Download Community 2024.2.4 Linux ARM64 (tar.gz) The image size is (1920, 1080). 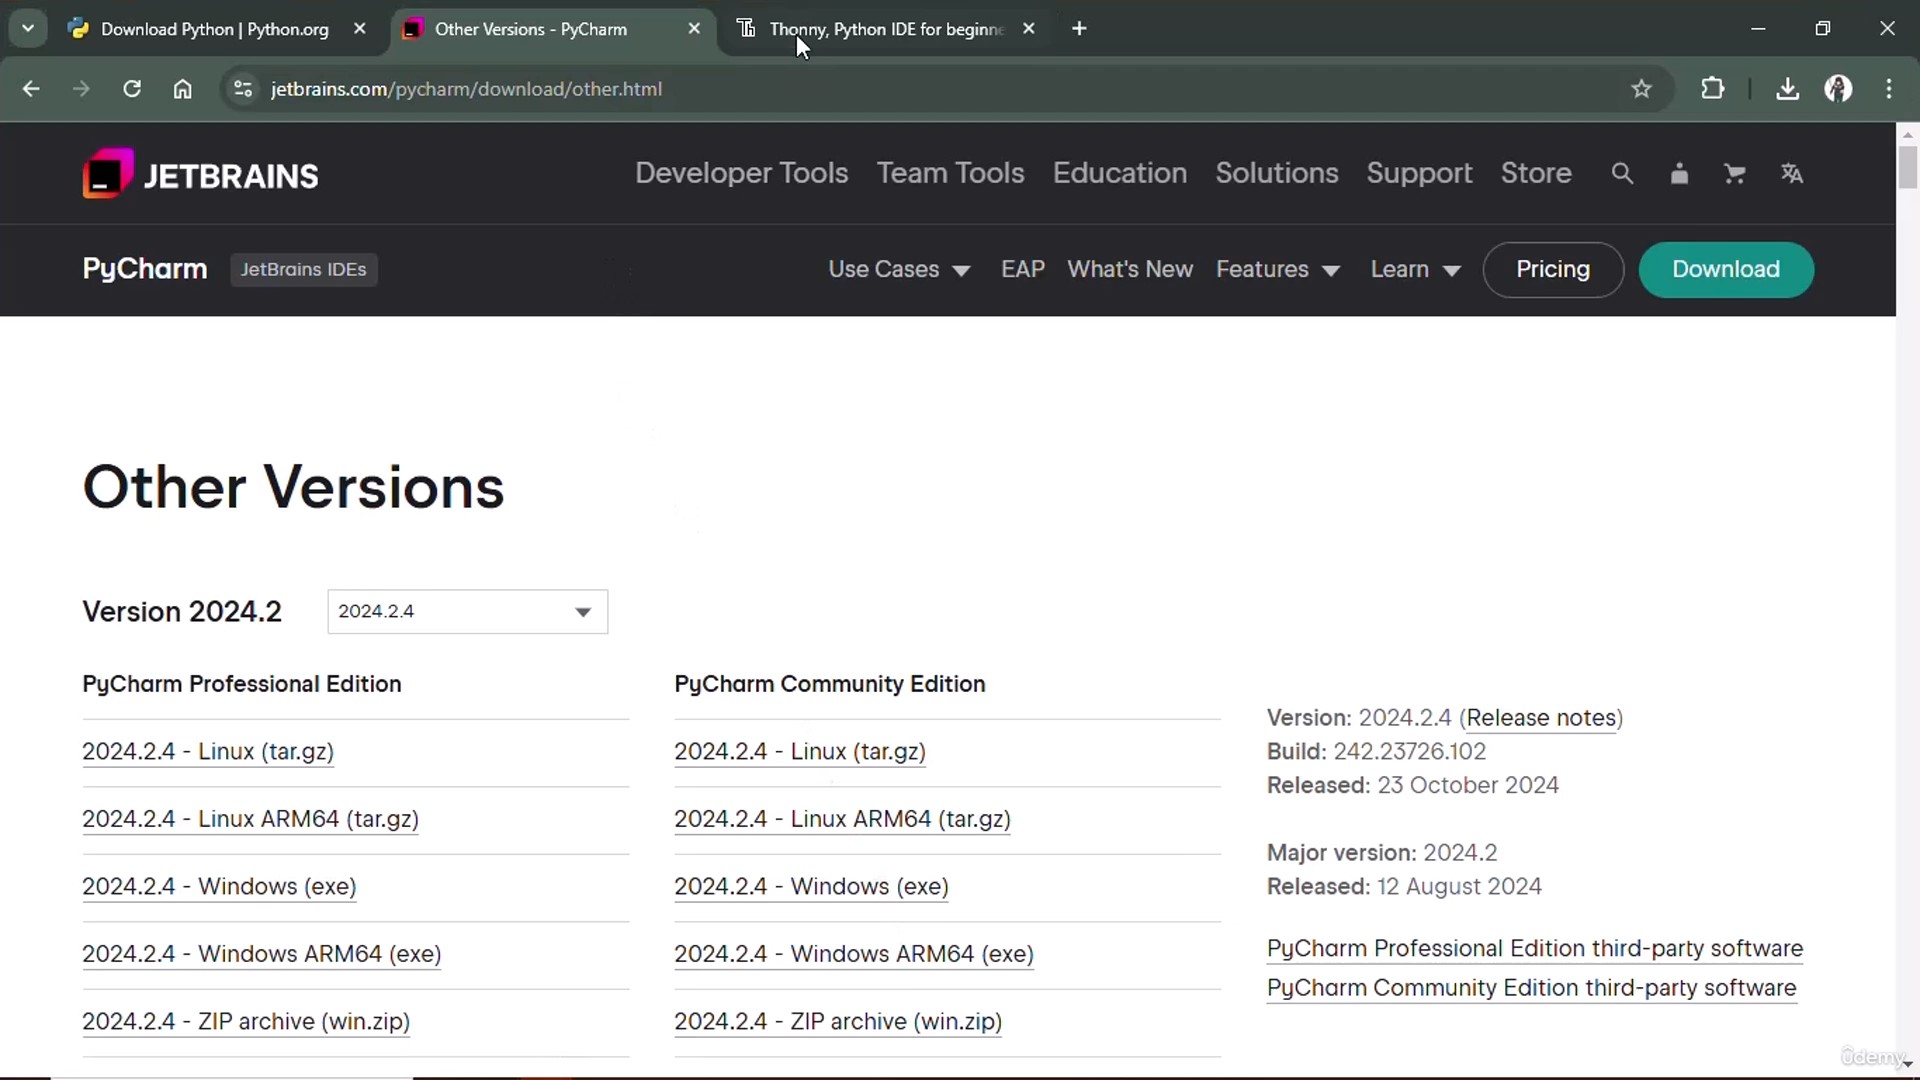(x=842, y=819)
